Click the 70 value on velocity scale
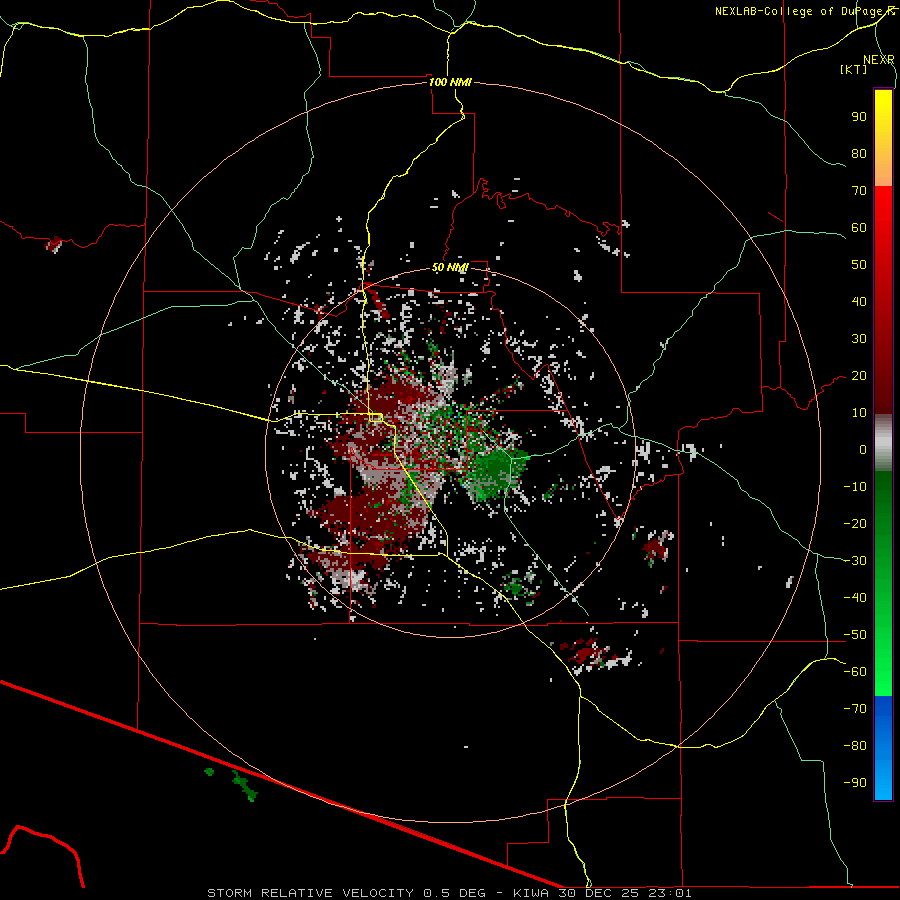The image size is (900, 900). 859,191
